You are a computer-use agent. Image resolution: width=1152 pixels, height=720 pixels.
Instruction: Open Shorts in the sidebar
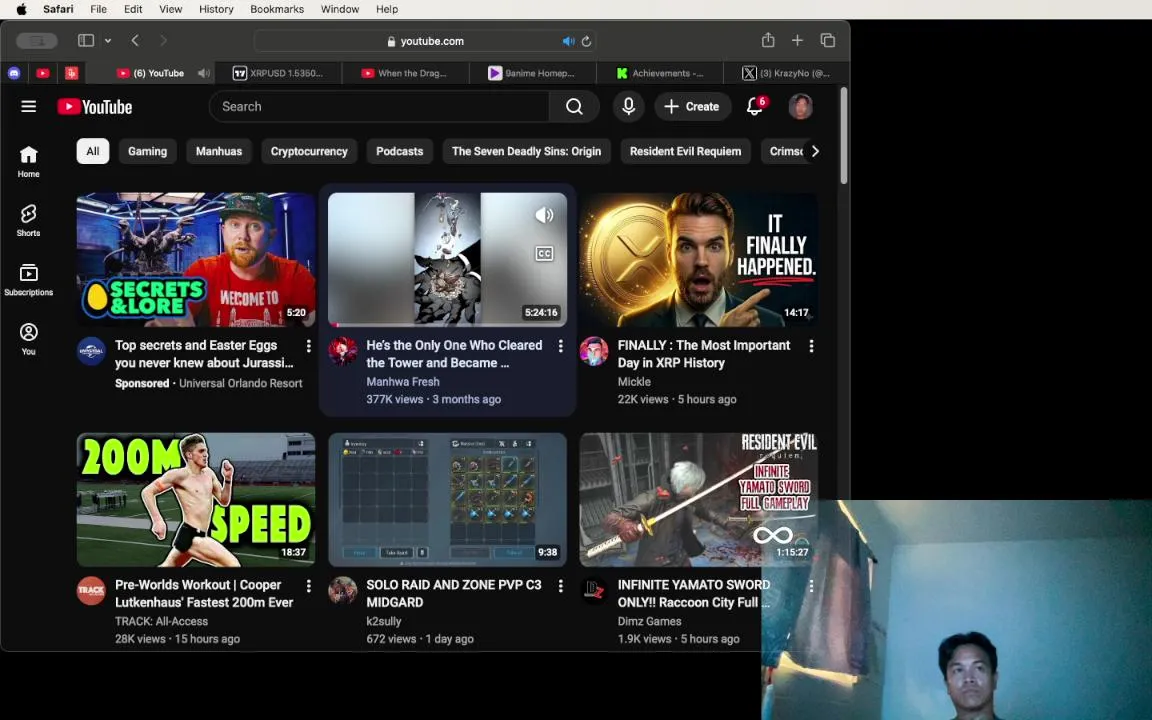click(29, 220)
